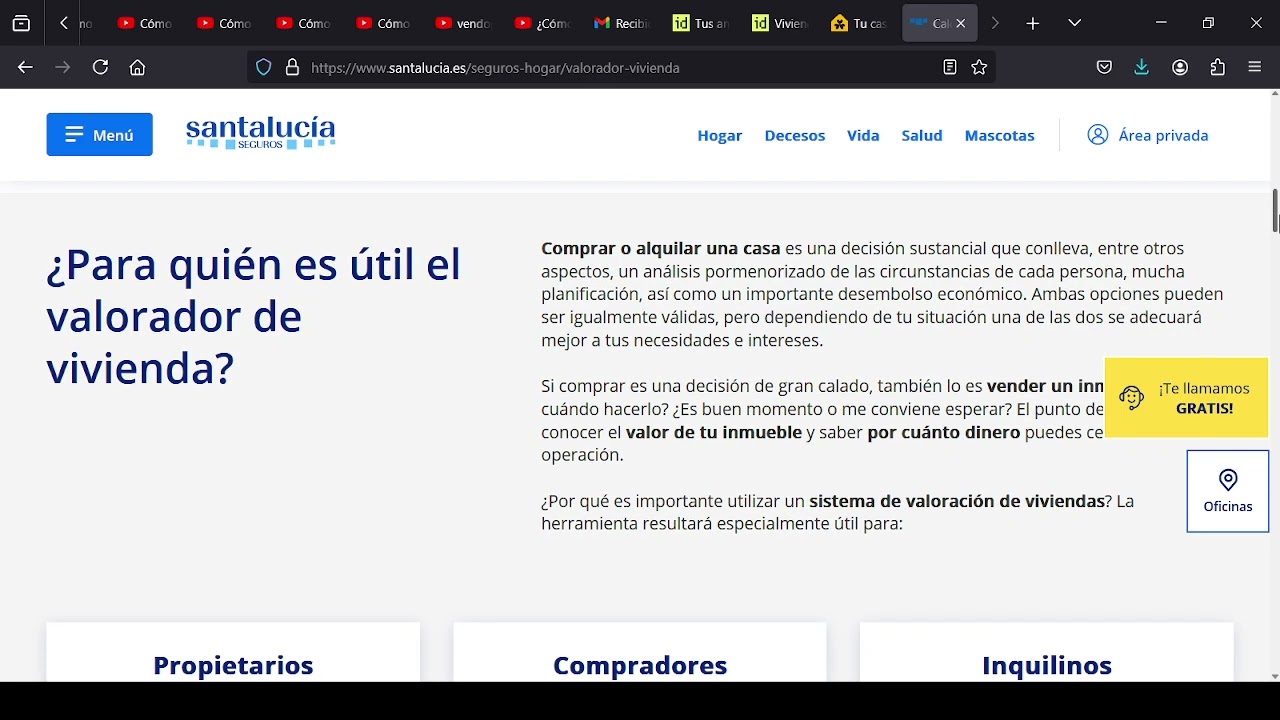The width and height of the screenshot is (1280, 720).
Task: Select the Inquilinos card heading
Action: click(x=1047, y=666)
